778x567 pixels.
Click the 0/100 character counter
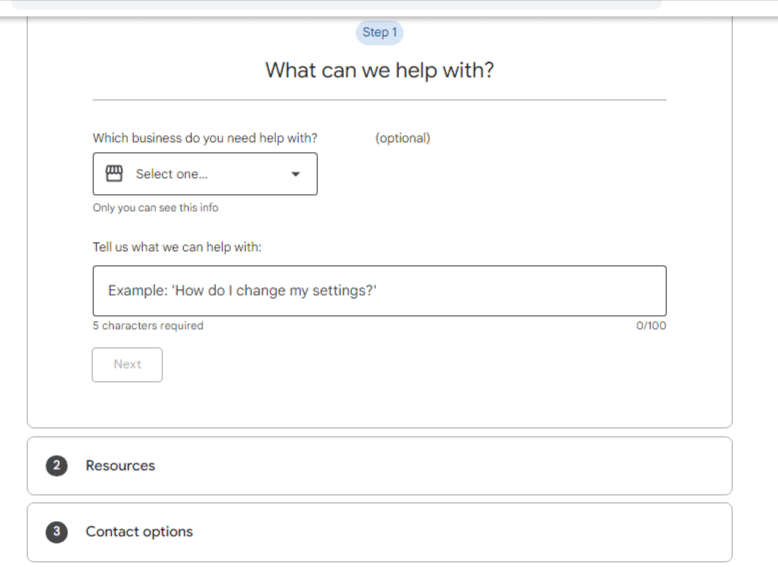coord(651,326)
